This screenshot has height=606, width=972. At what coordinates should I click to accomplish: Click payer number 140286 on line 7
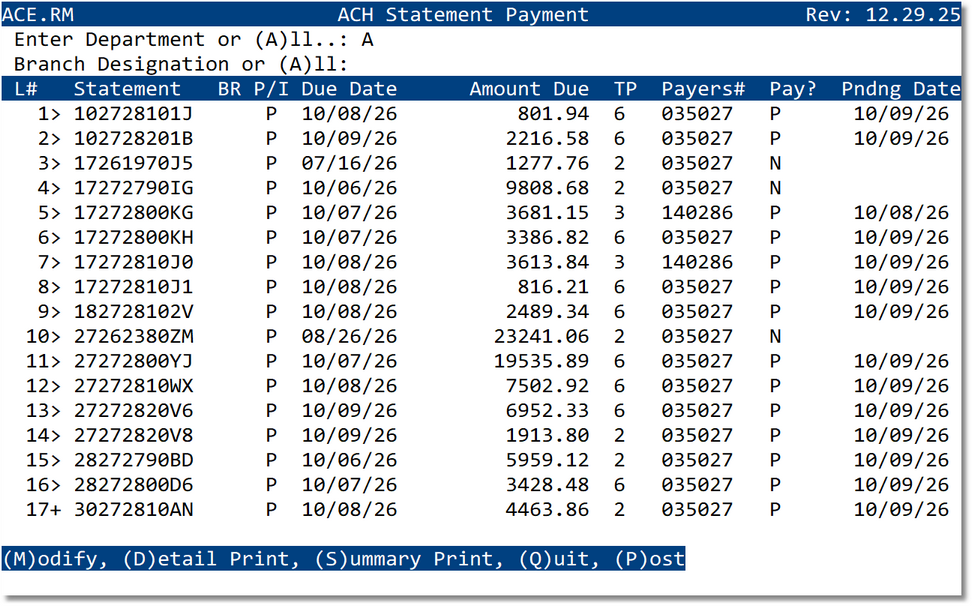coord(697,262)
